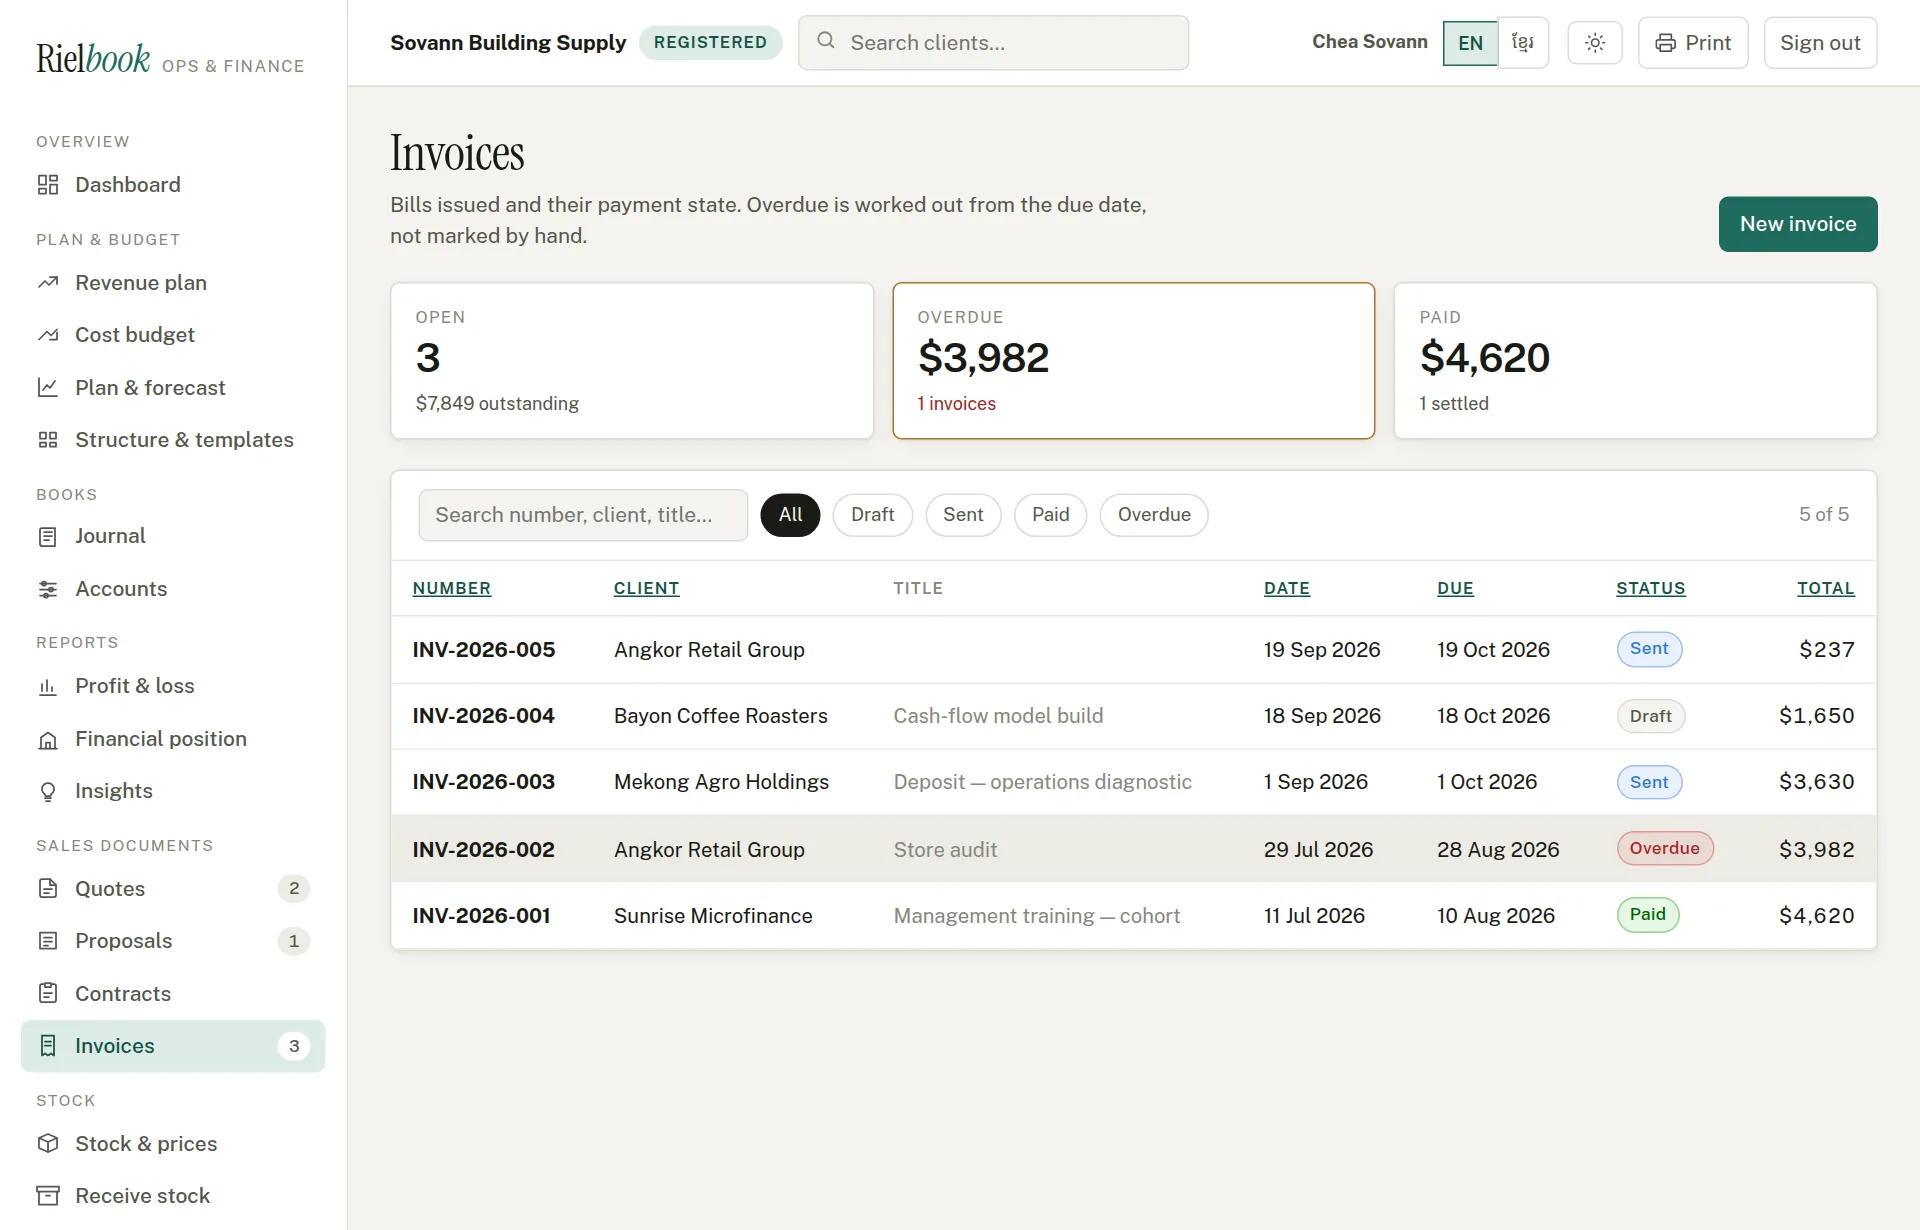Screen dimensions: 1920x1230
Task: Click the Print button
Action: tap(1693, 43)
